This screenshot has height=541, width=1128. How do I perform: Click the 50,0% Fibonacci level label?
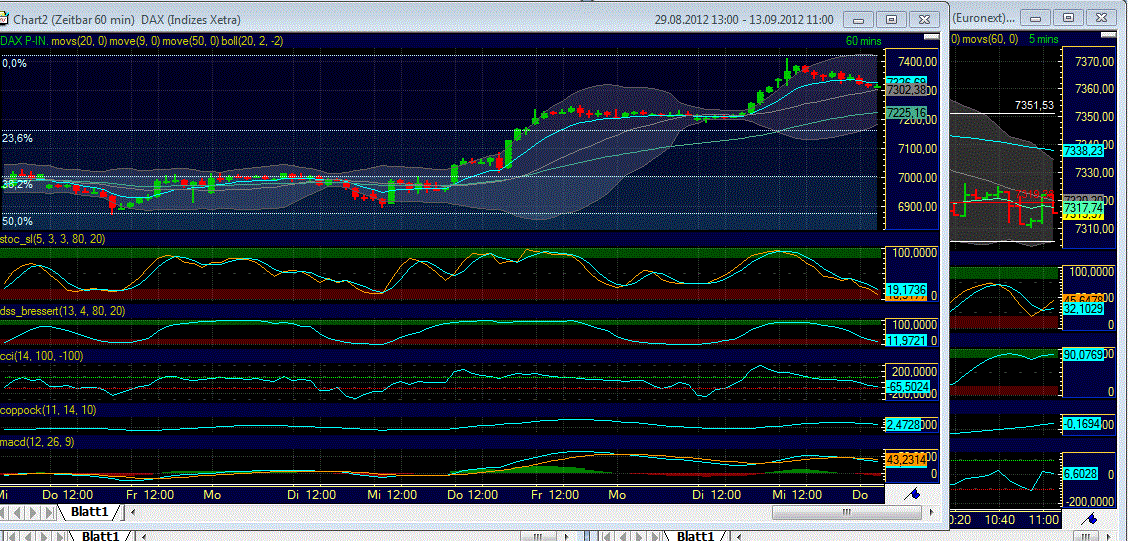pos(17,221)
